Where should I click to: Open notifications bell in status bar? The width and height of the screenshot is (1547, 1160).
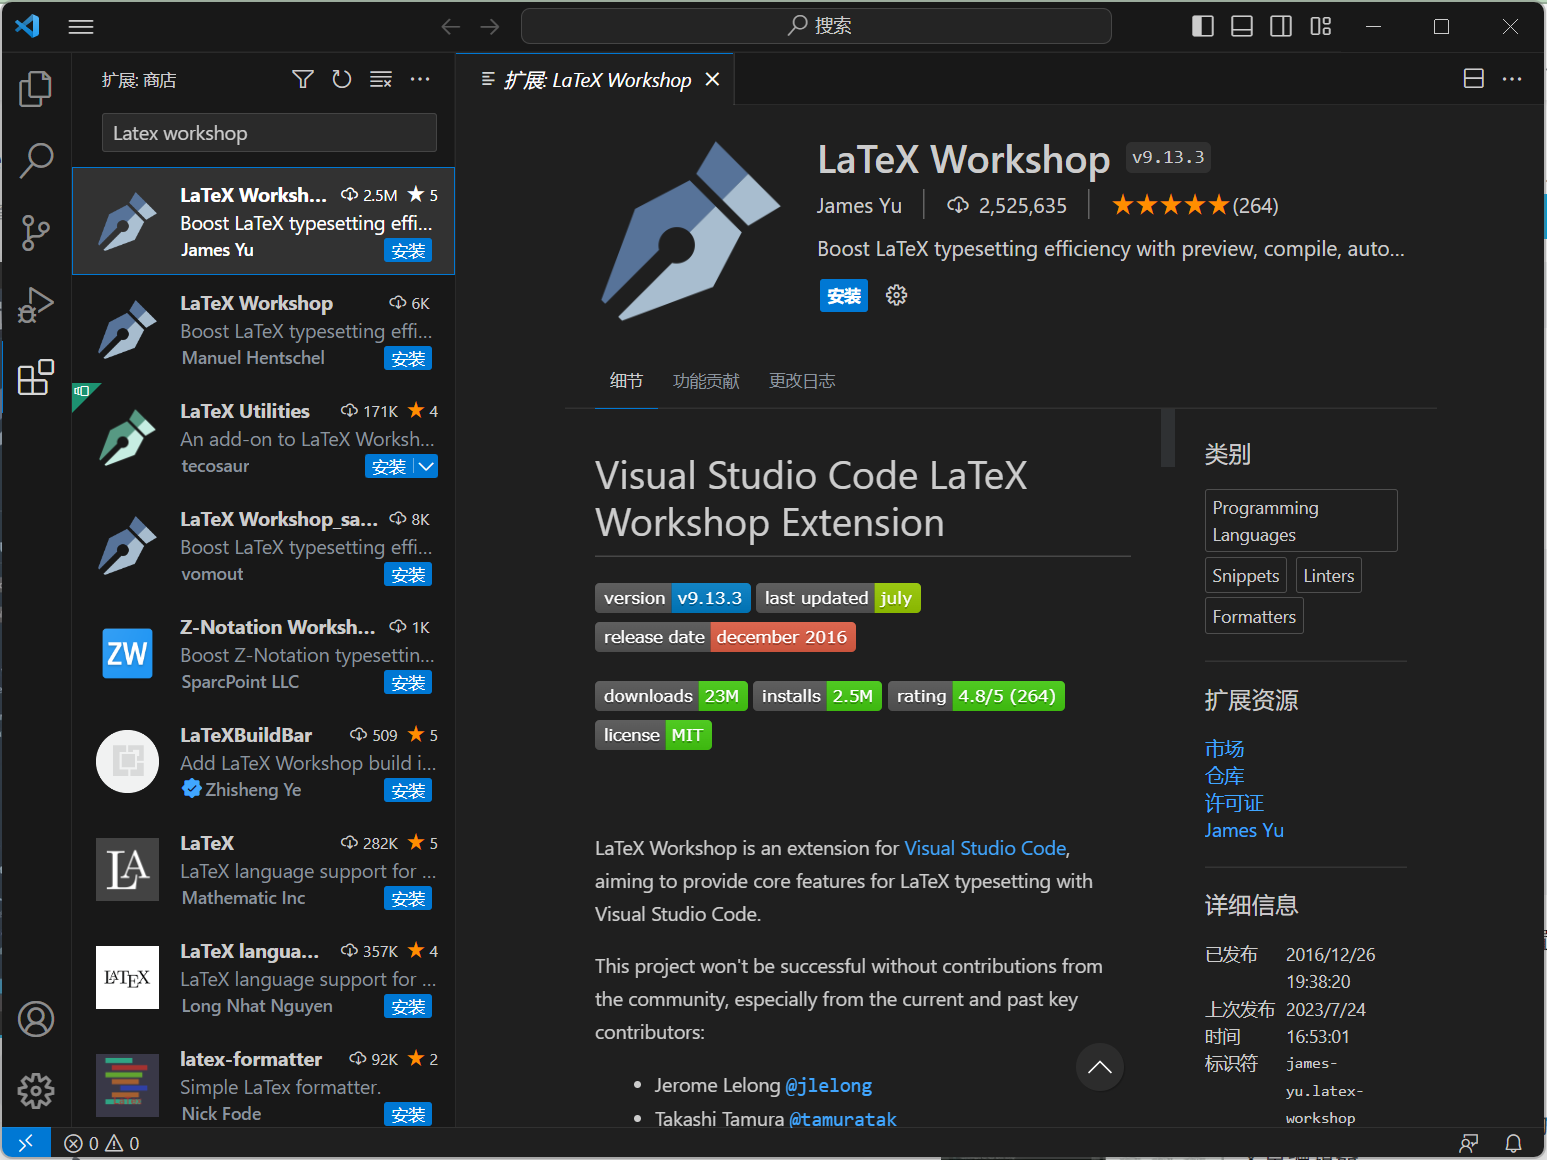1514,1143
